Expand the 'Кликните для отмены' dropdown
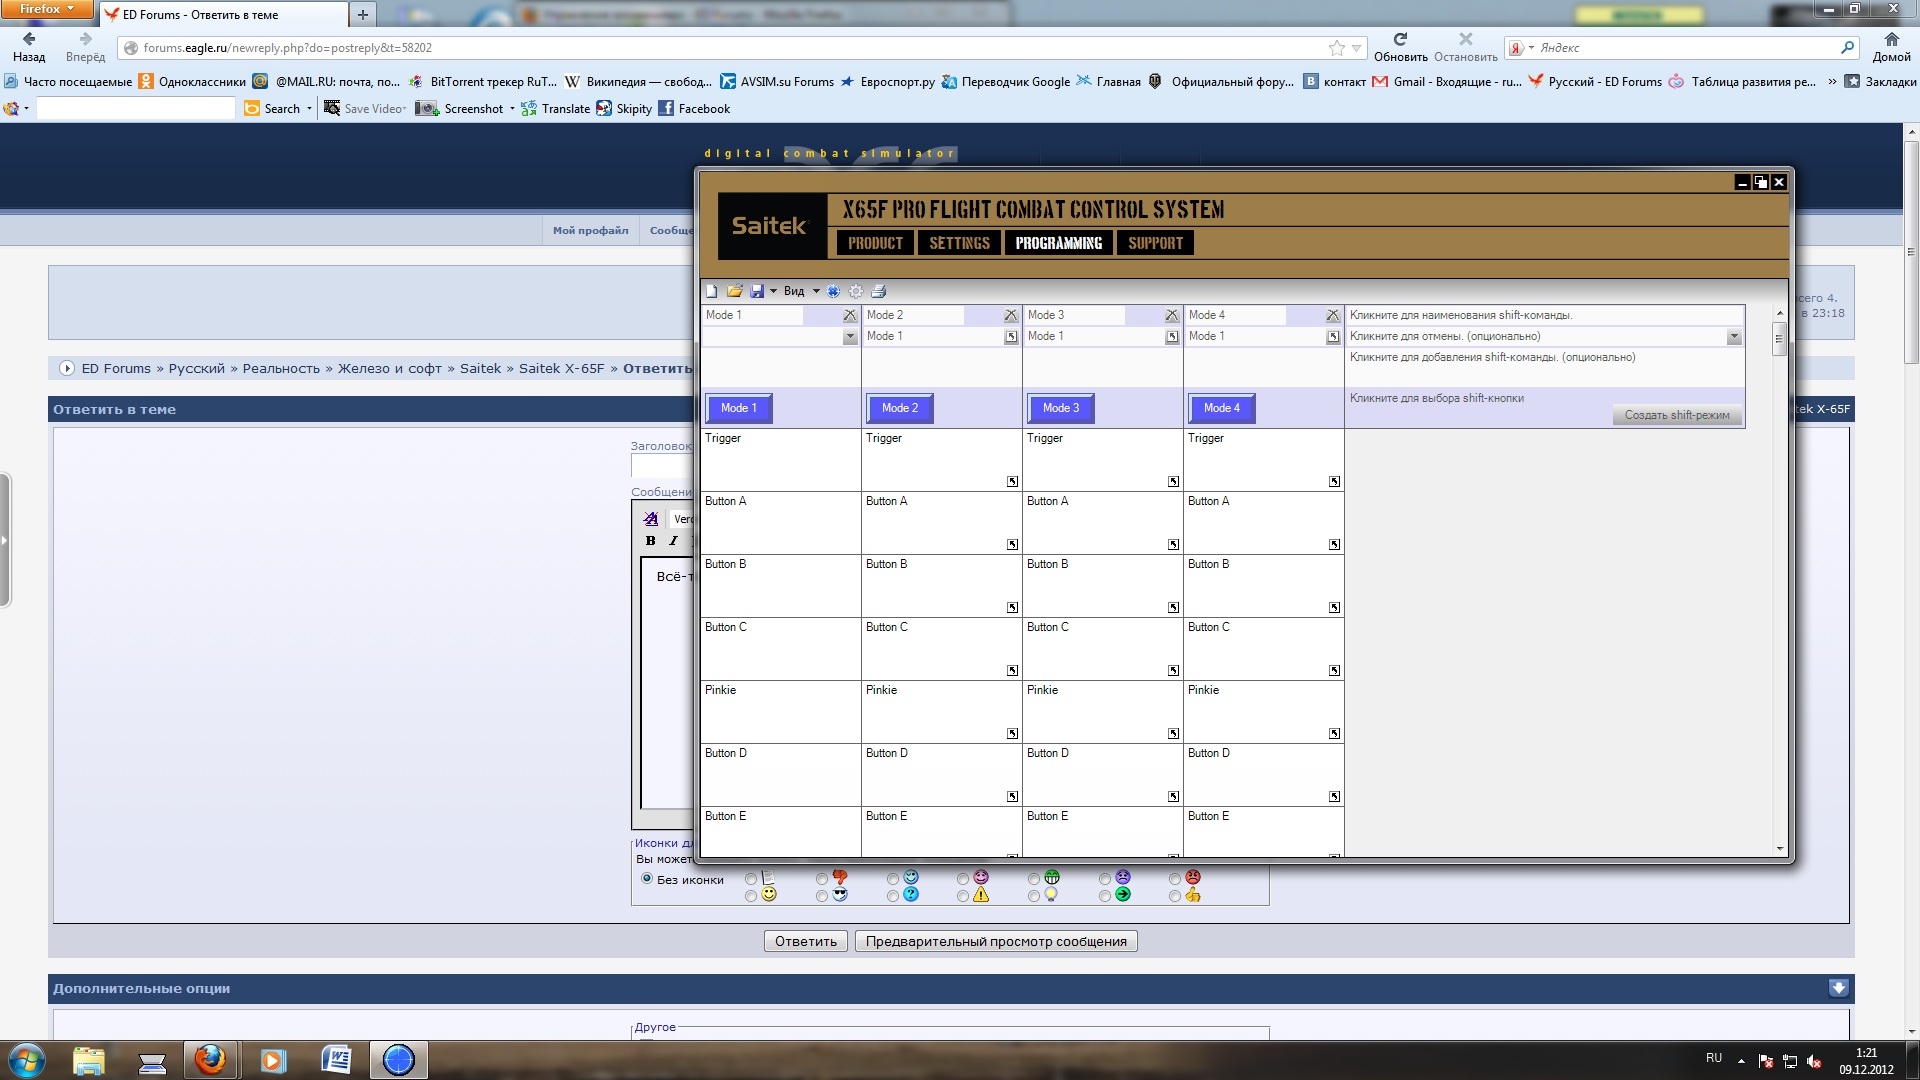Screen dimensions: 1920x1080 1734,337
